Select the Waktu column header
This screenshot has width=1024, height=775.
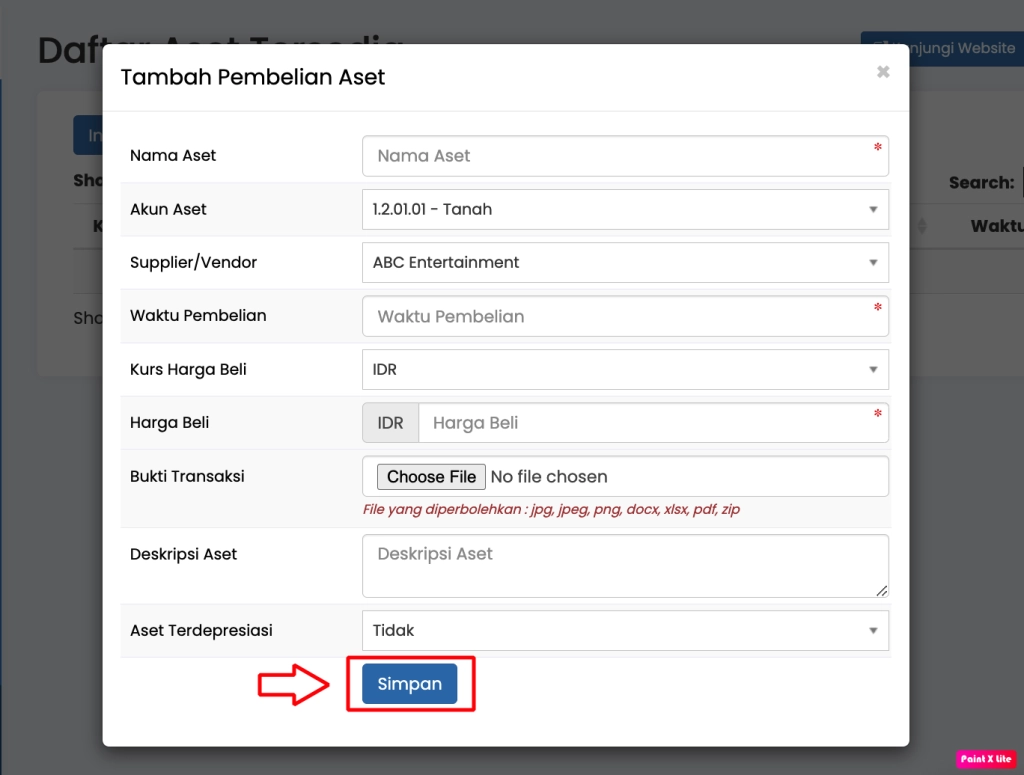tap(996, 227)
